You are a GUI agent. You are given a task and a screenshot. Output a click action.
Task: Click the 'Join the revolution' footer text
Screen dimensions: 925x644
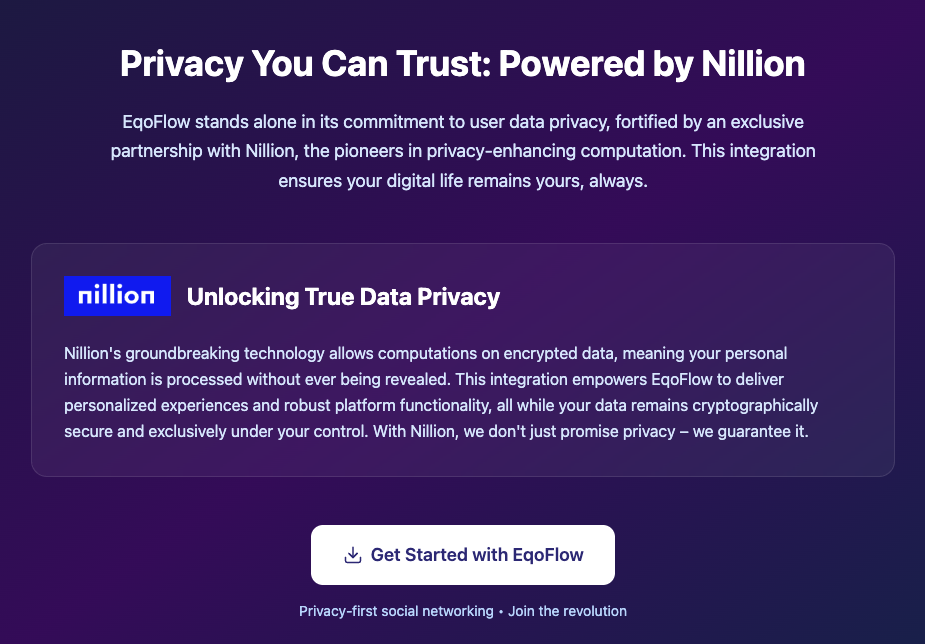tap(567, 611)
